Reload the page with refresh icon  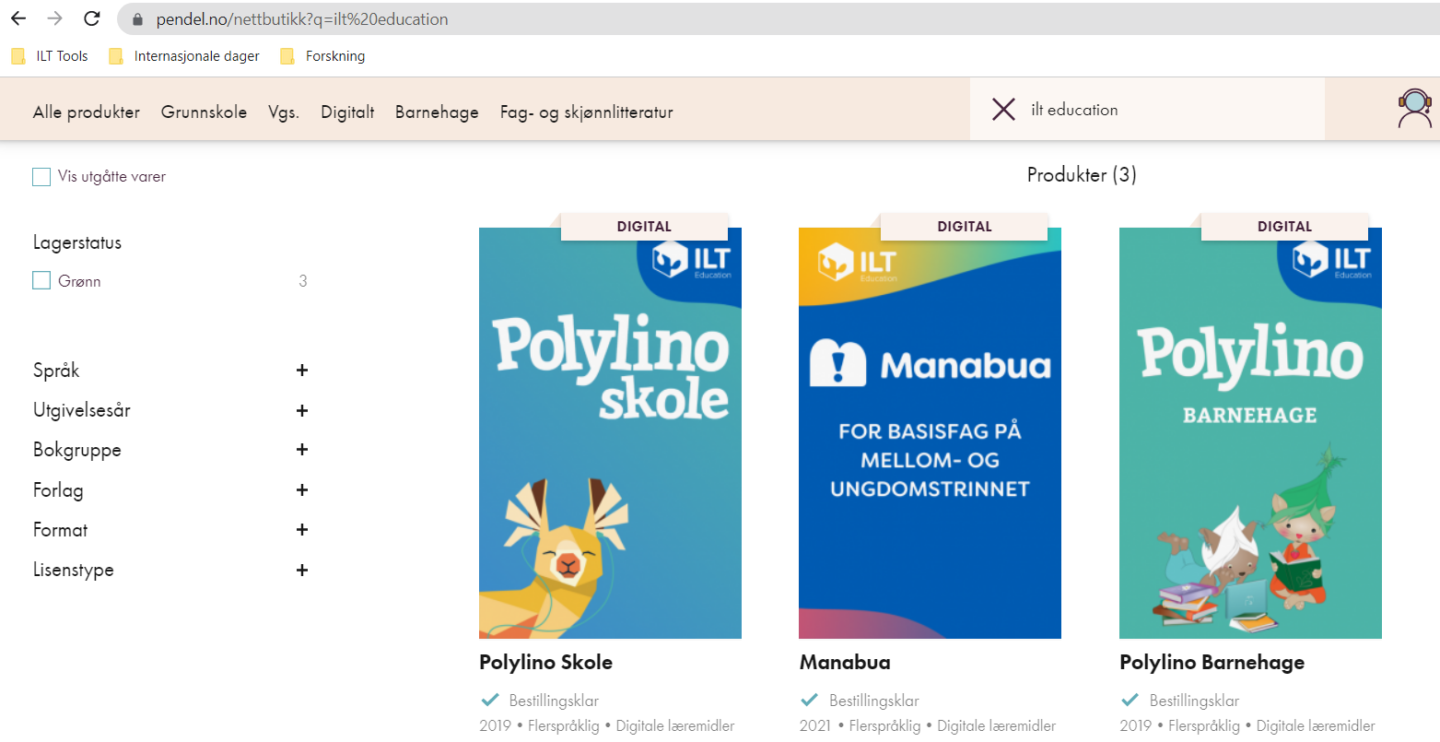click(x=92, y=19)
